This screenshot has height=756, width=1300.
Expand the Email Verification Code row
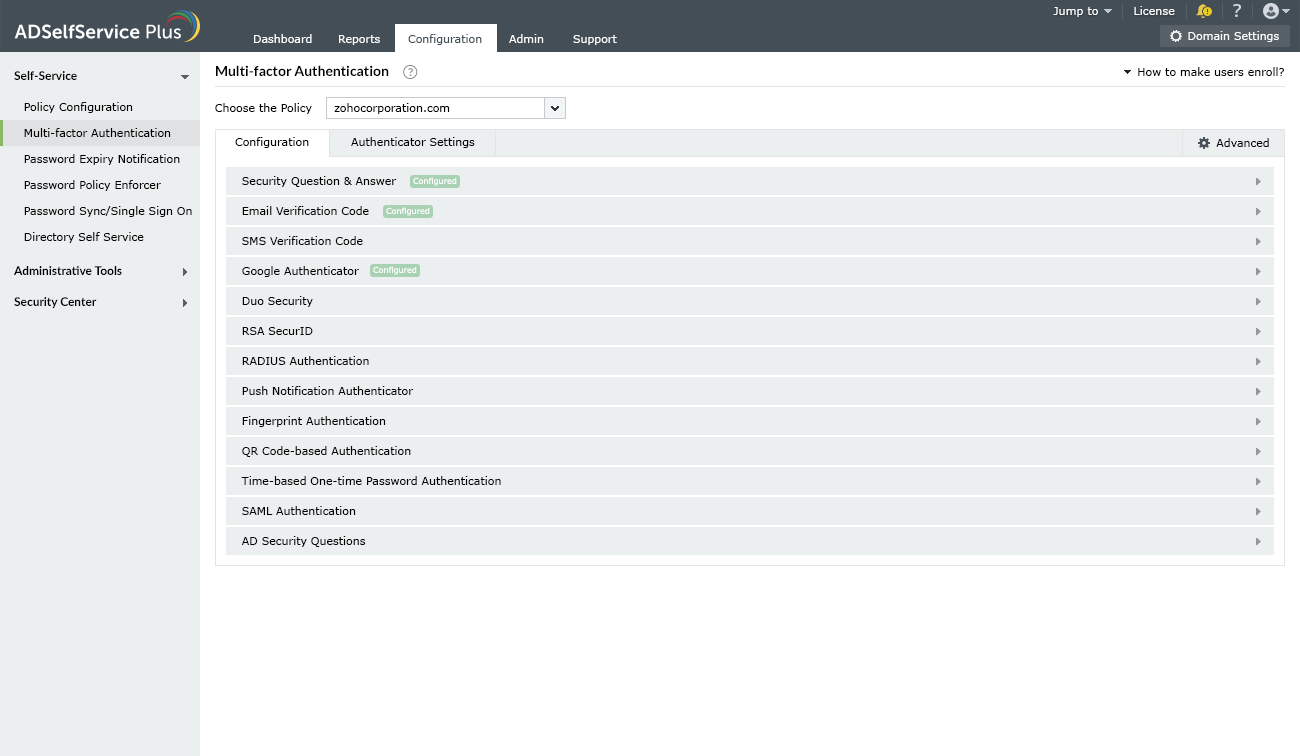point(750,211)
